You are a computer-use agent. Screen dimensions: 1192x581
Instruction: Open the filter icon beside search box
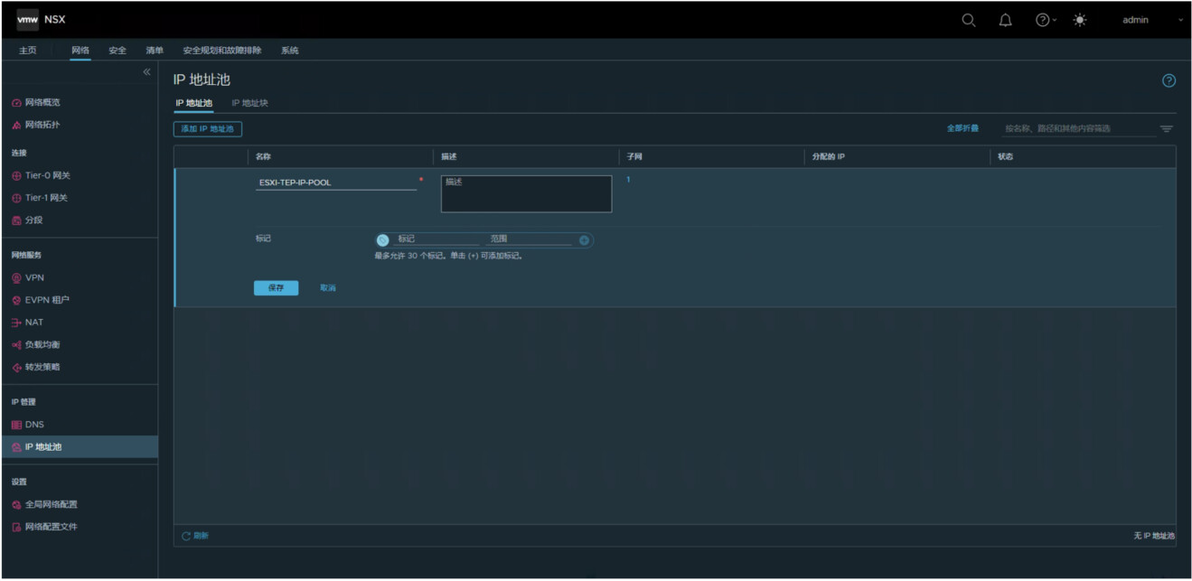point(1166,129)
